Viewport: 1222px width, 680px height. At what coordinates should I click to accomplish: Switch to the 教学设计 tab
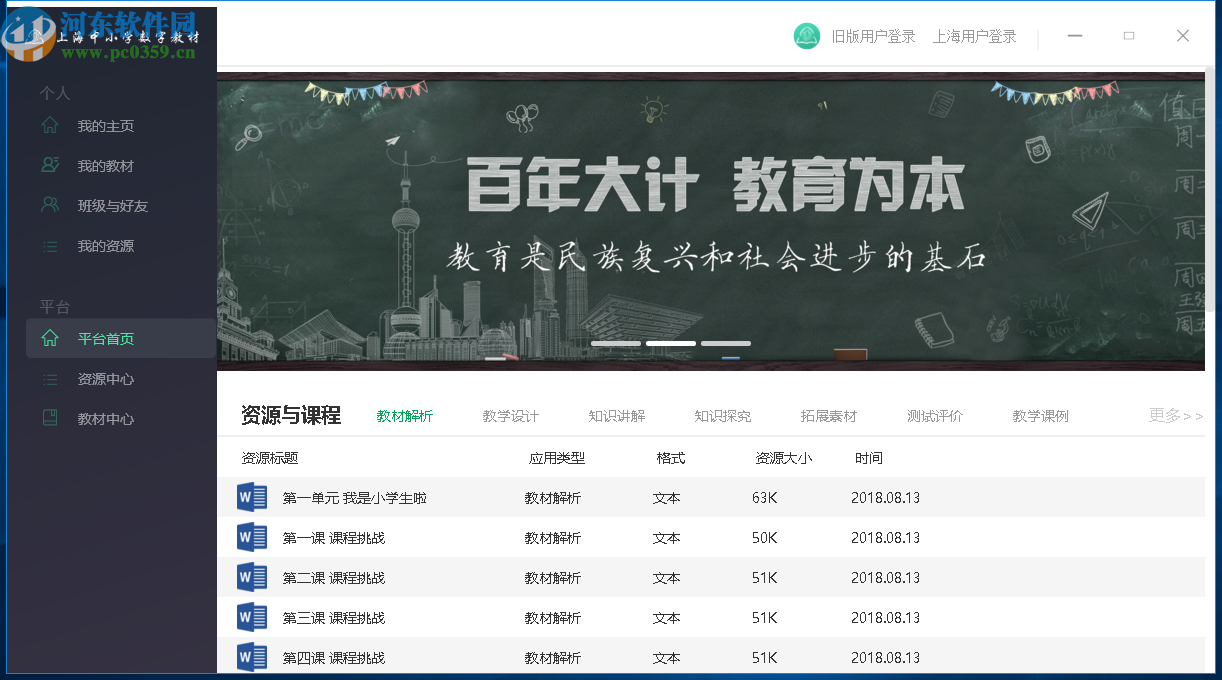point(511,415)
